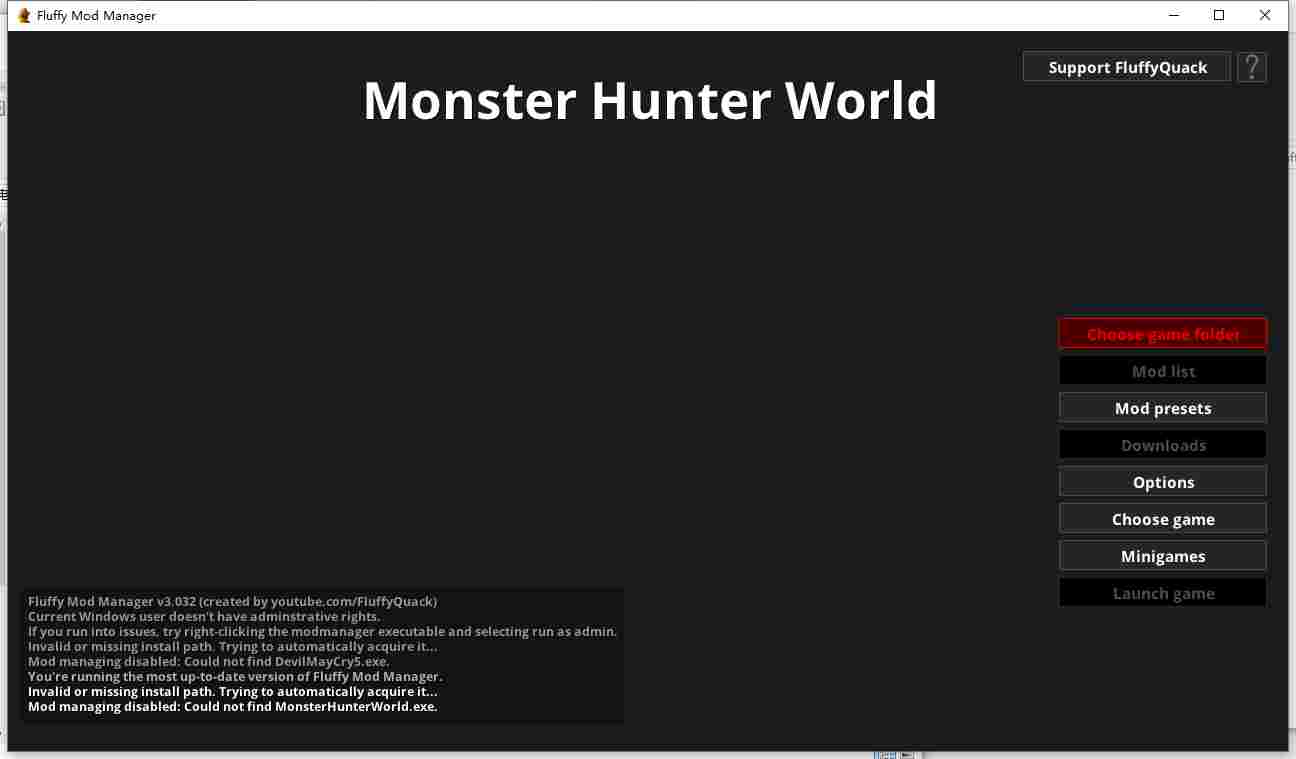Click the 'most up-to-date version' log line
The image size is (1296, 759).
pyautogui.click(x=235, y=677)
